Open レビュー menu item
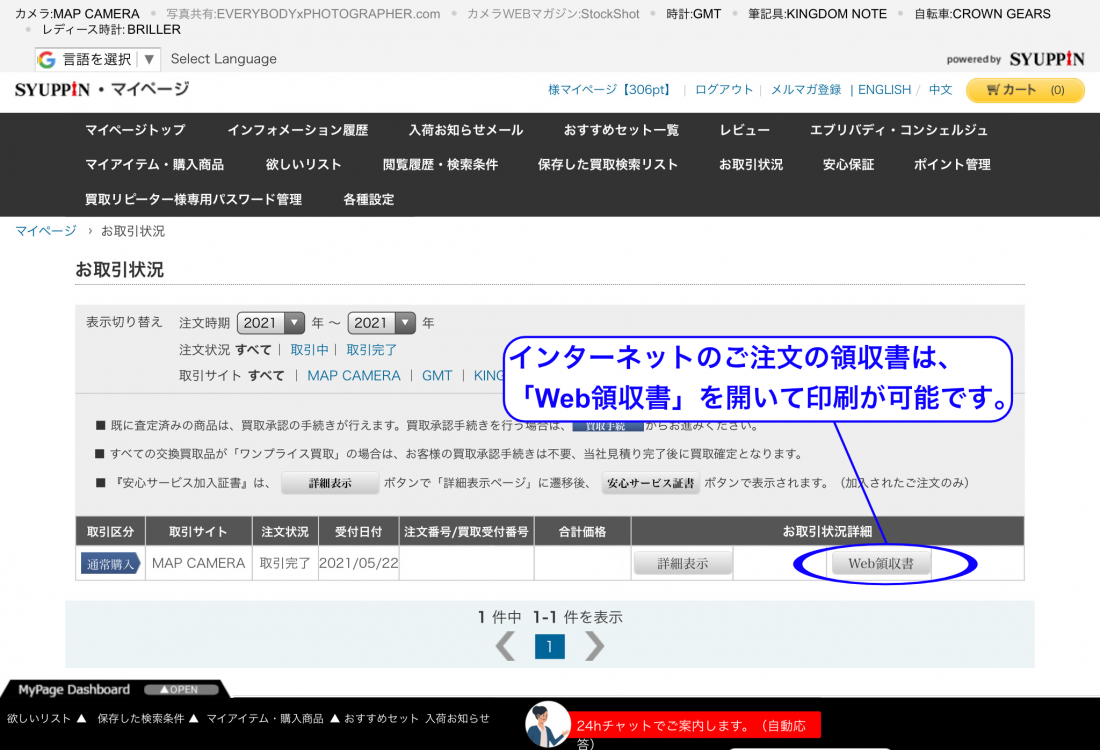 coord(744,130)
